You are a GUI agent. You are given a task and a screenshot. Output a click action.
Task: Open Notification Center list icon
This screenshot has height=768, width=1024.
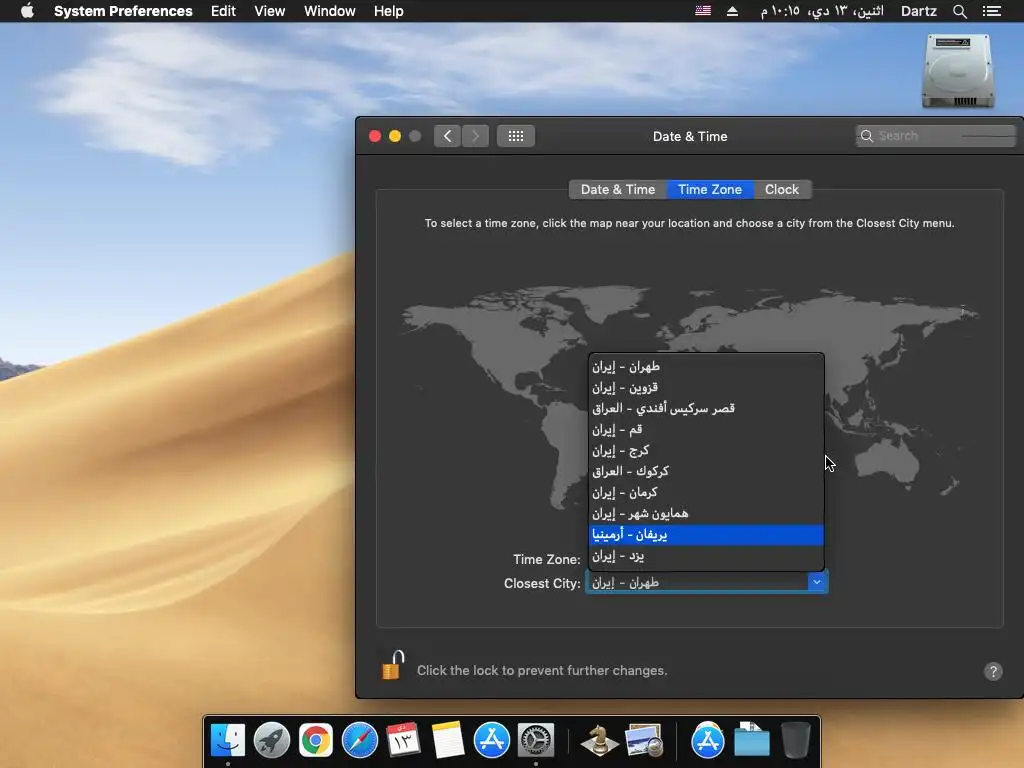tap(991, 11)
